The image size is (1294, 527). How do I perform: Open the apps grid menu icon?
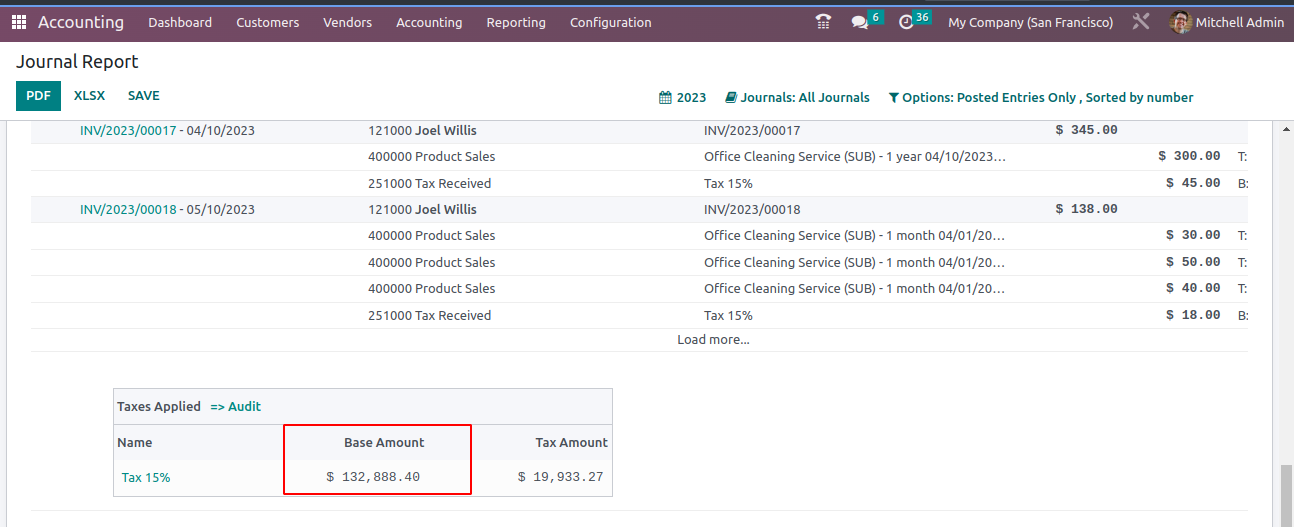click(x=19, y=22)
